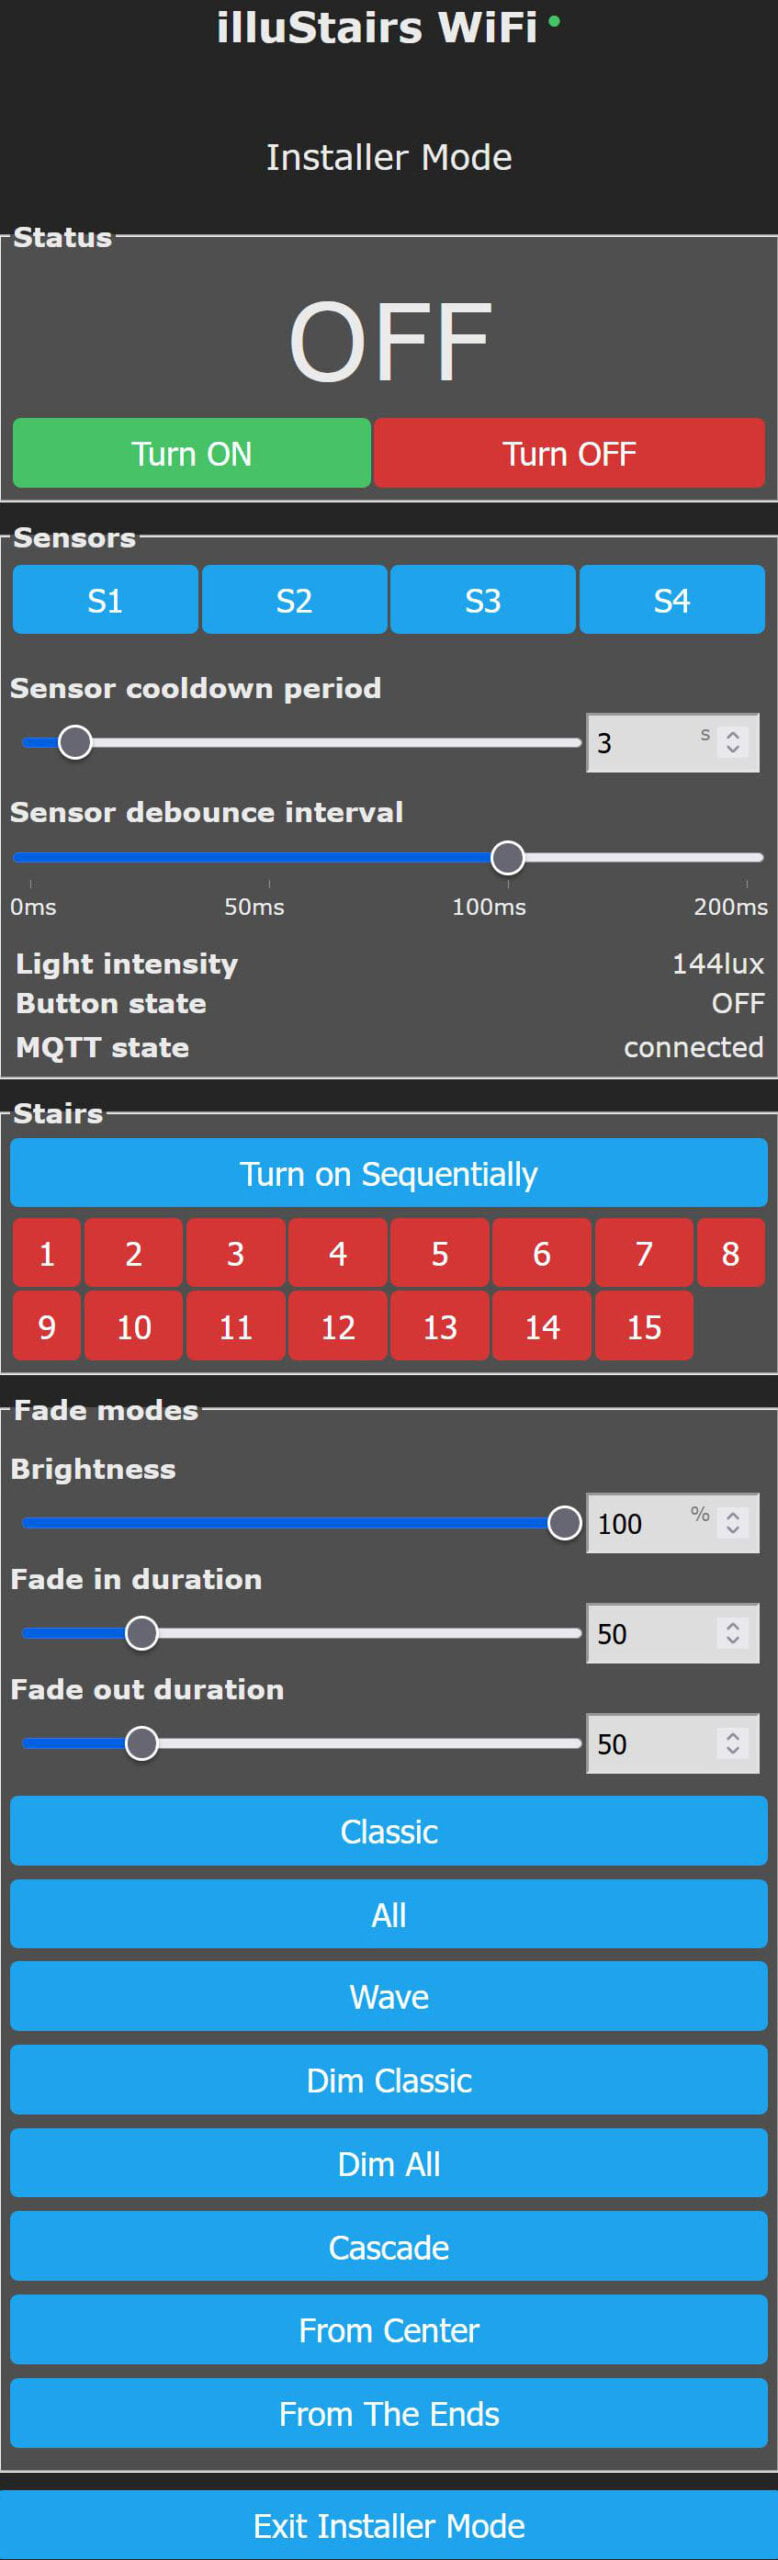This screenshot has width=778, height=2560.
Task: Toggle stair number 5
Action: click(440, 1253)
